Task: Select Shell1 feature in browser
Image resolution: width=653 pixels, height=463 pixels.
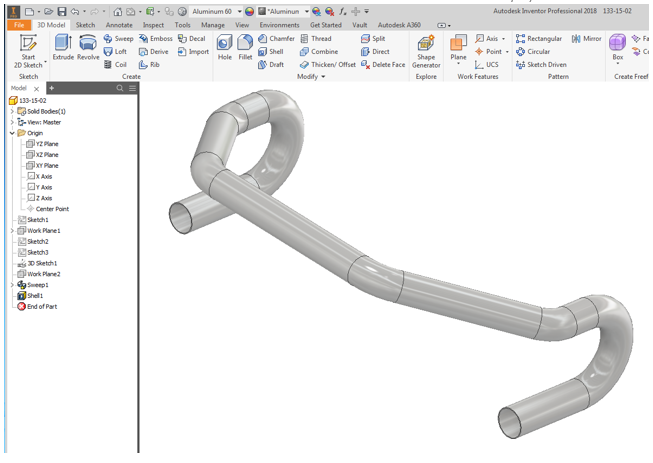Action: [30, 296]
